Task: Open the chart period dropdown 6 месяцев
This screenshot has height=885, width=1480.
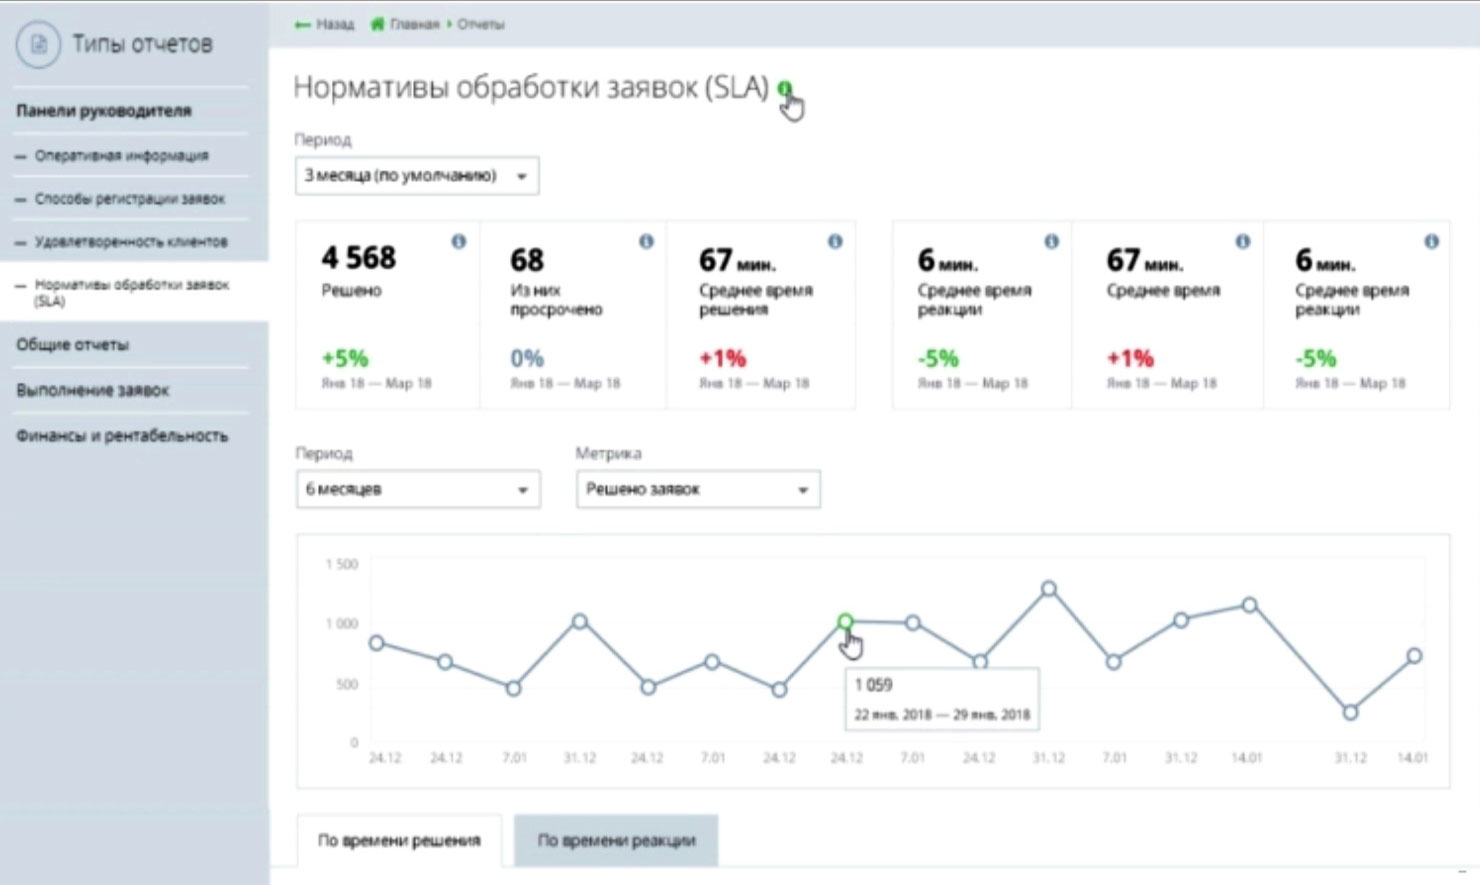Action: [417, 490]
